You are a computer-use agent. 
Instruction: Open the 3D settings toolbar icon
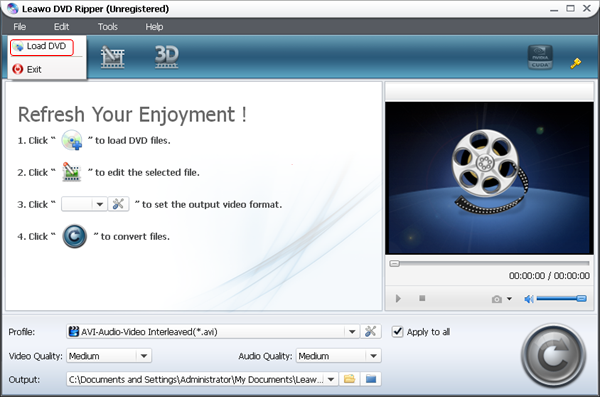tap(166, 57)
